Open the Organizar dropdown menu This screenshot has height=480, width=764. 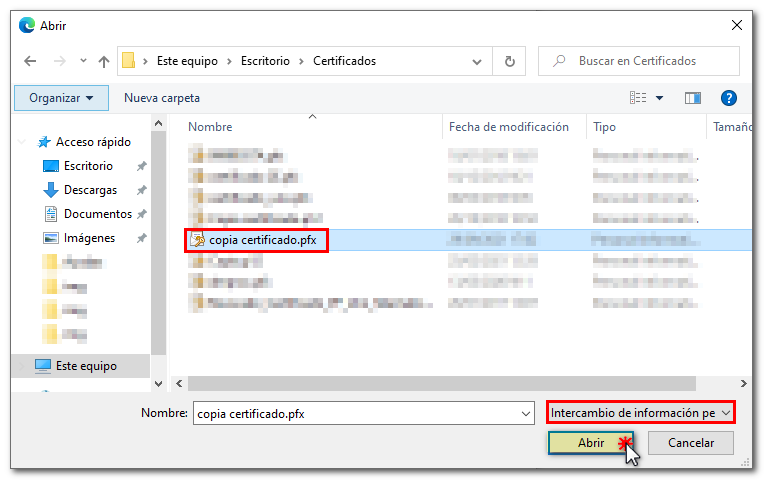[61, 98]
